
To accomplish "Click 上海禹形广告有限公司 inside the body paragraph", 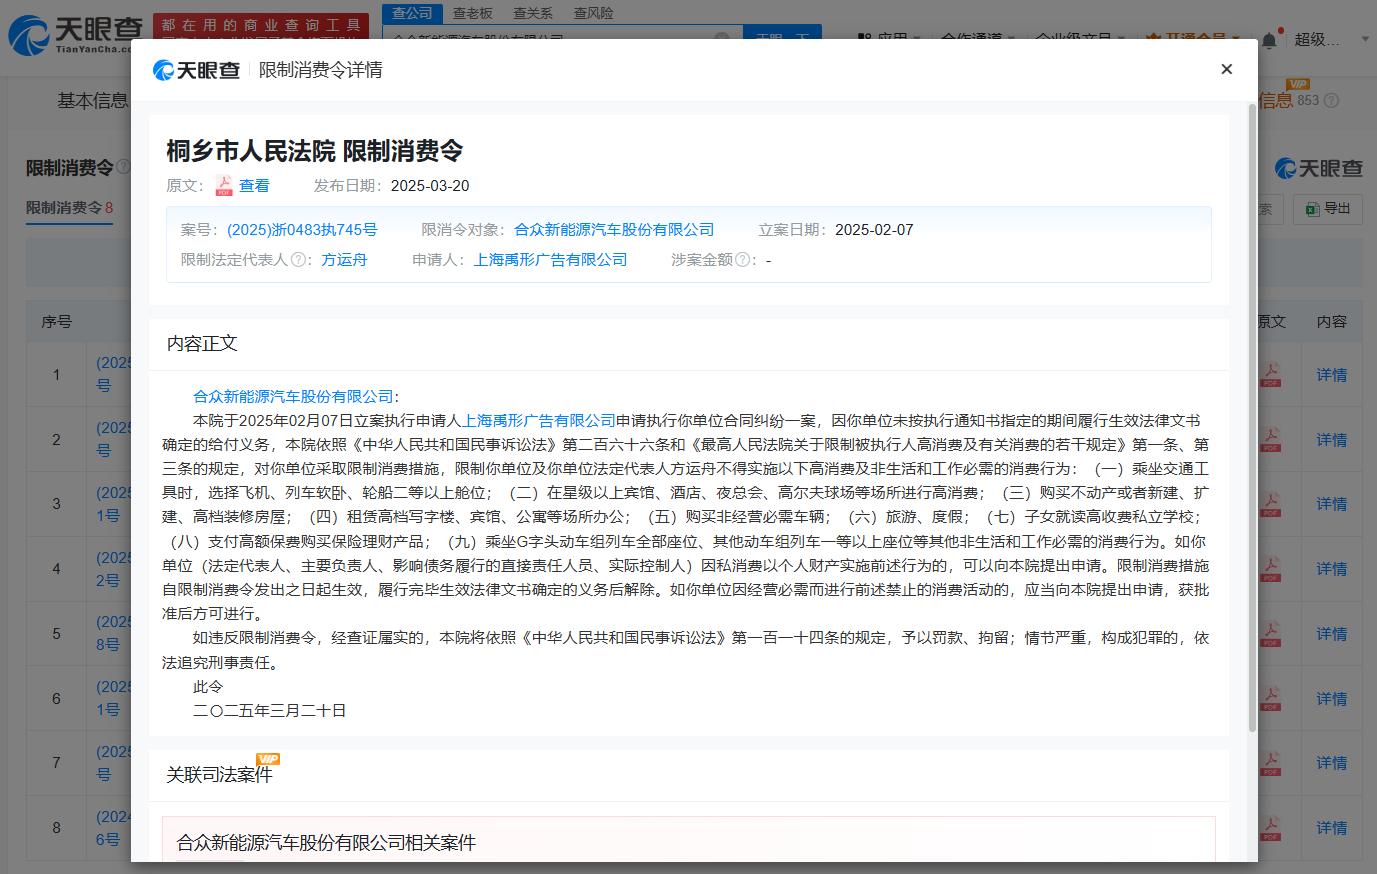I will coord(539,421).
